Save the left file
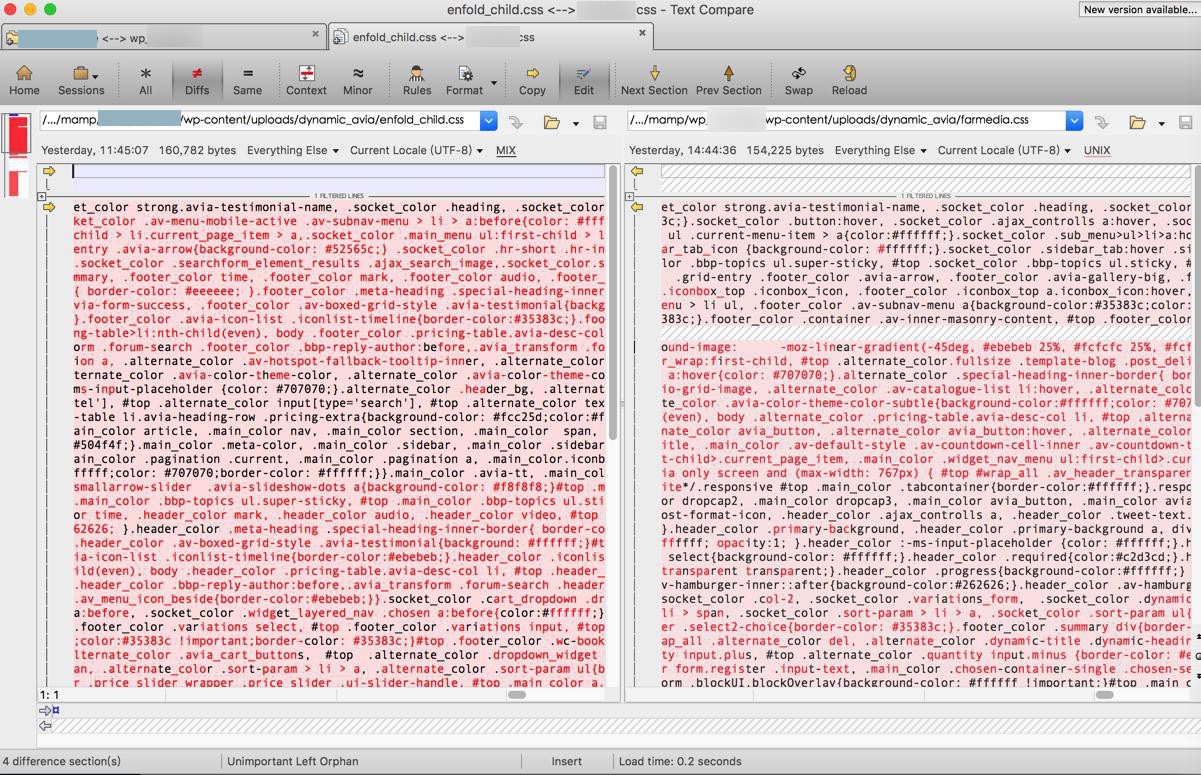This screenshot has height=775, width=1201. [x=600, y=122]
